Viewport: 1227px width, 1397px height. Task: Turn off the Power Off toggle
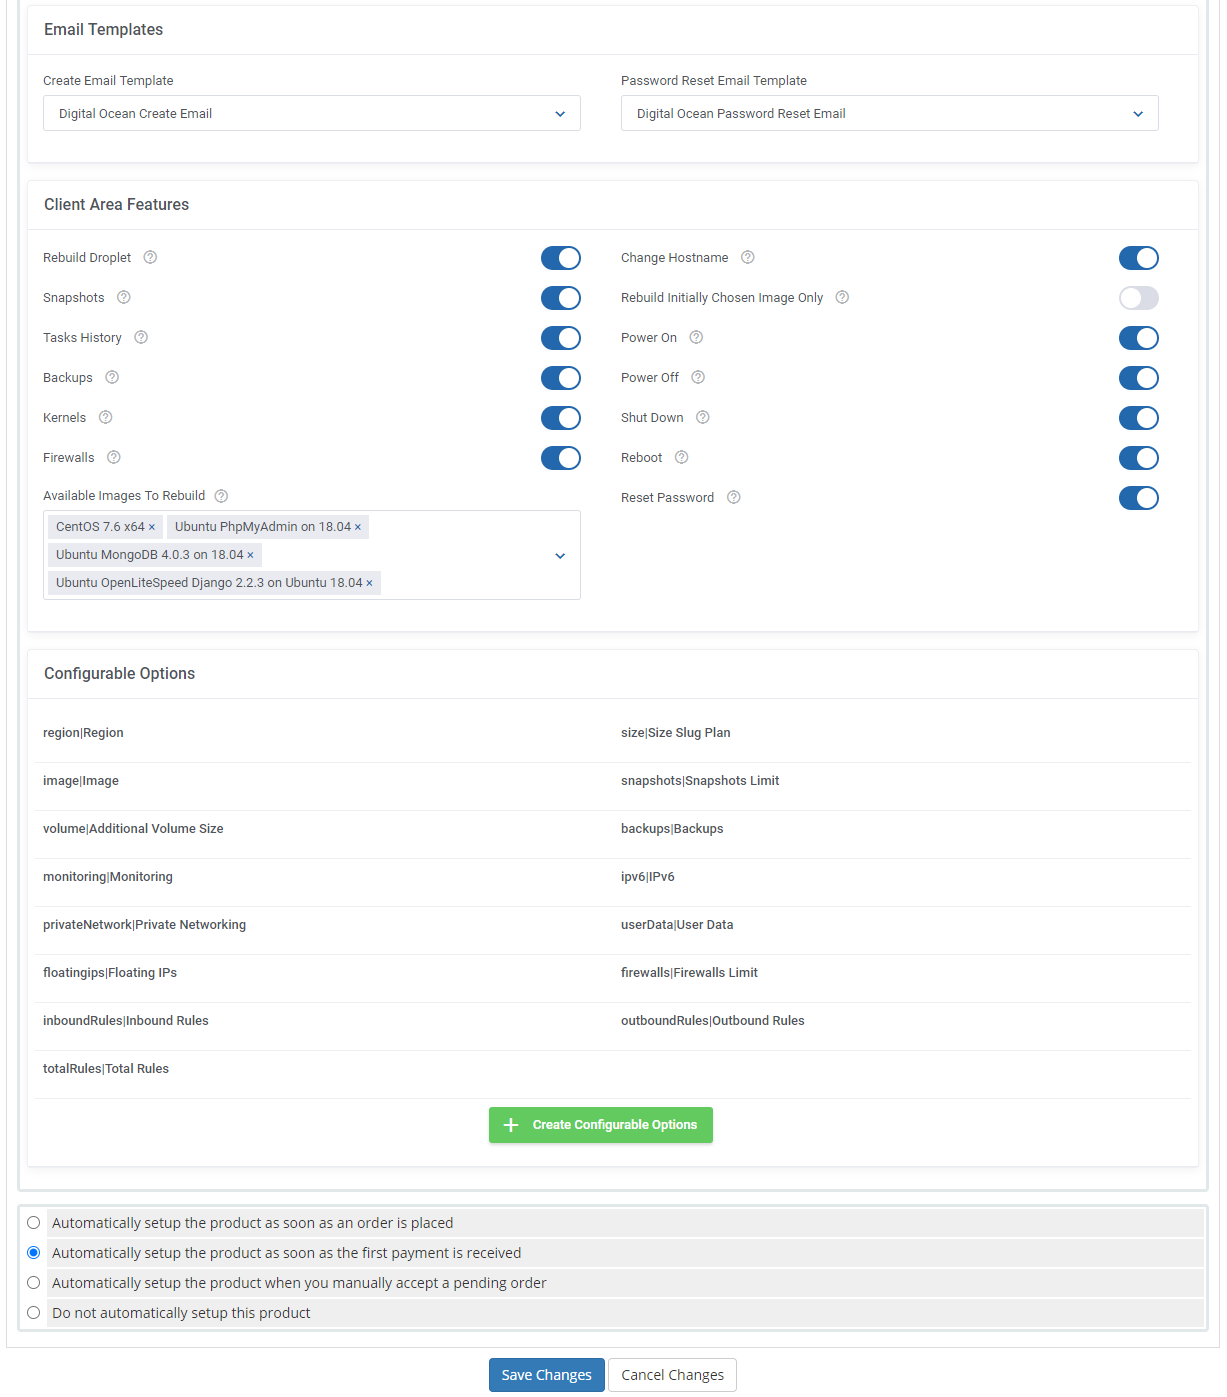[1139, 378]
